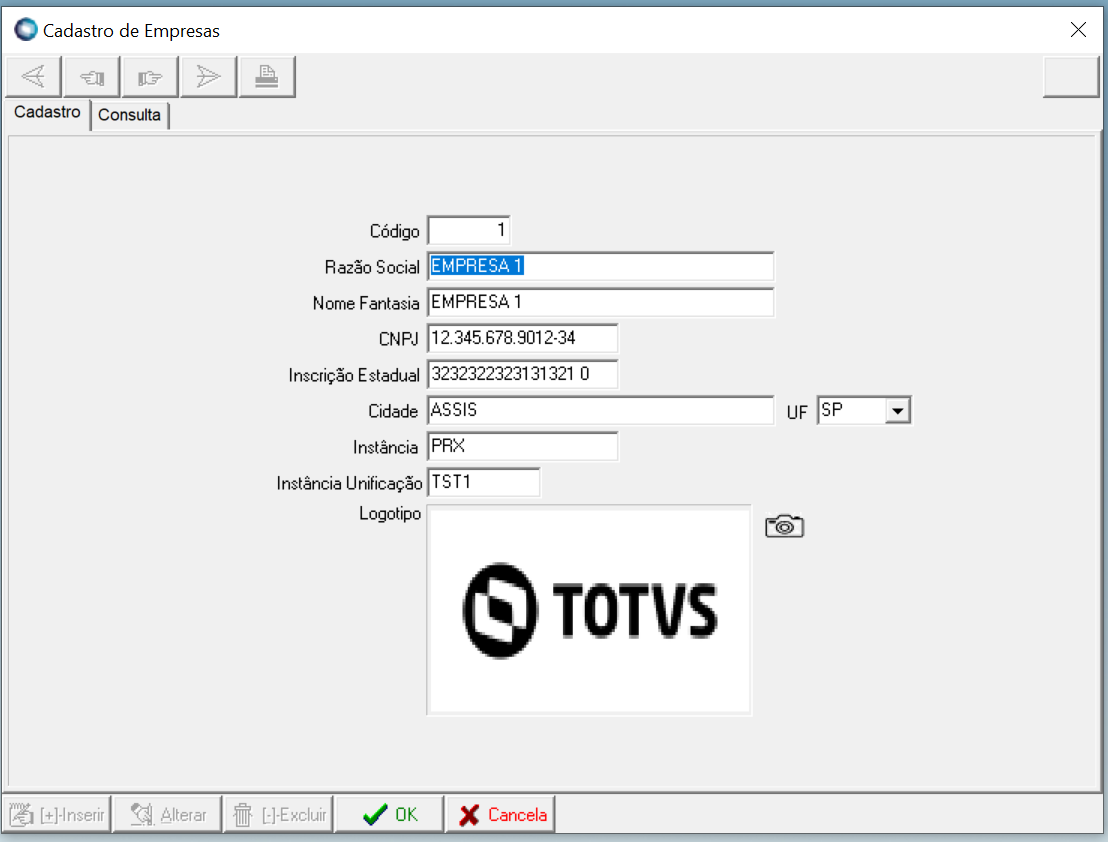
Task: Go to next record hand icon
Action: click(x=150, y=76)
